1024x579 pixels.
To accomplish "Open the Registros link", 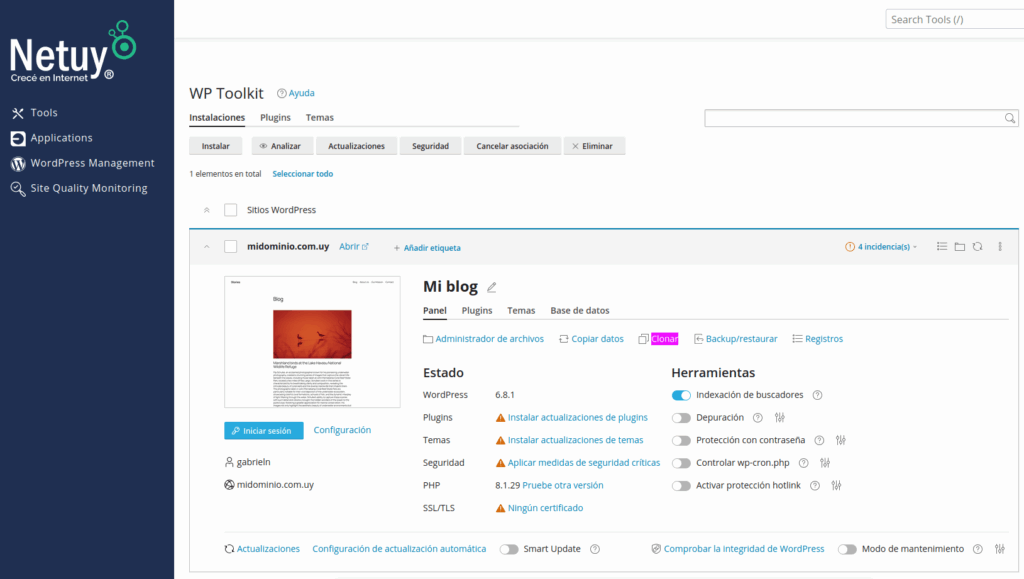I will coord(818,339).
